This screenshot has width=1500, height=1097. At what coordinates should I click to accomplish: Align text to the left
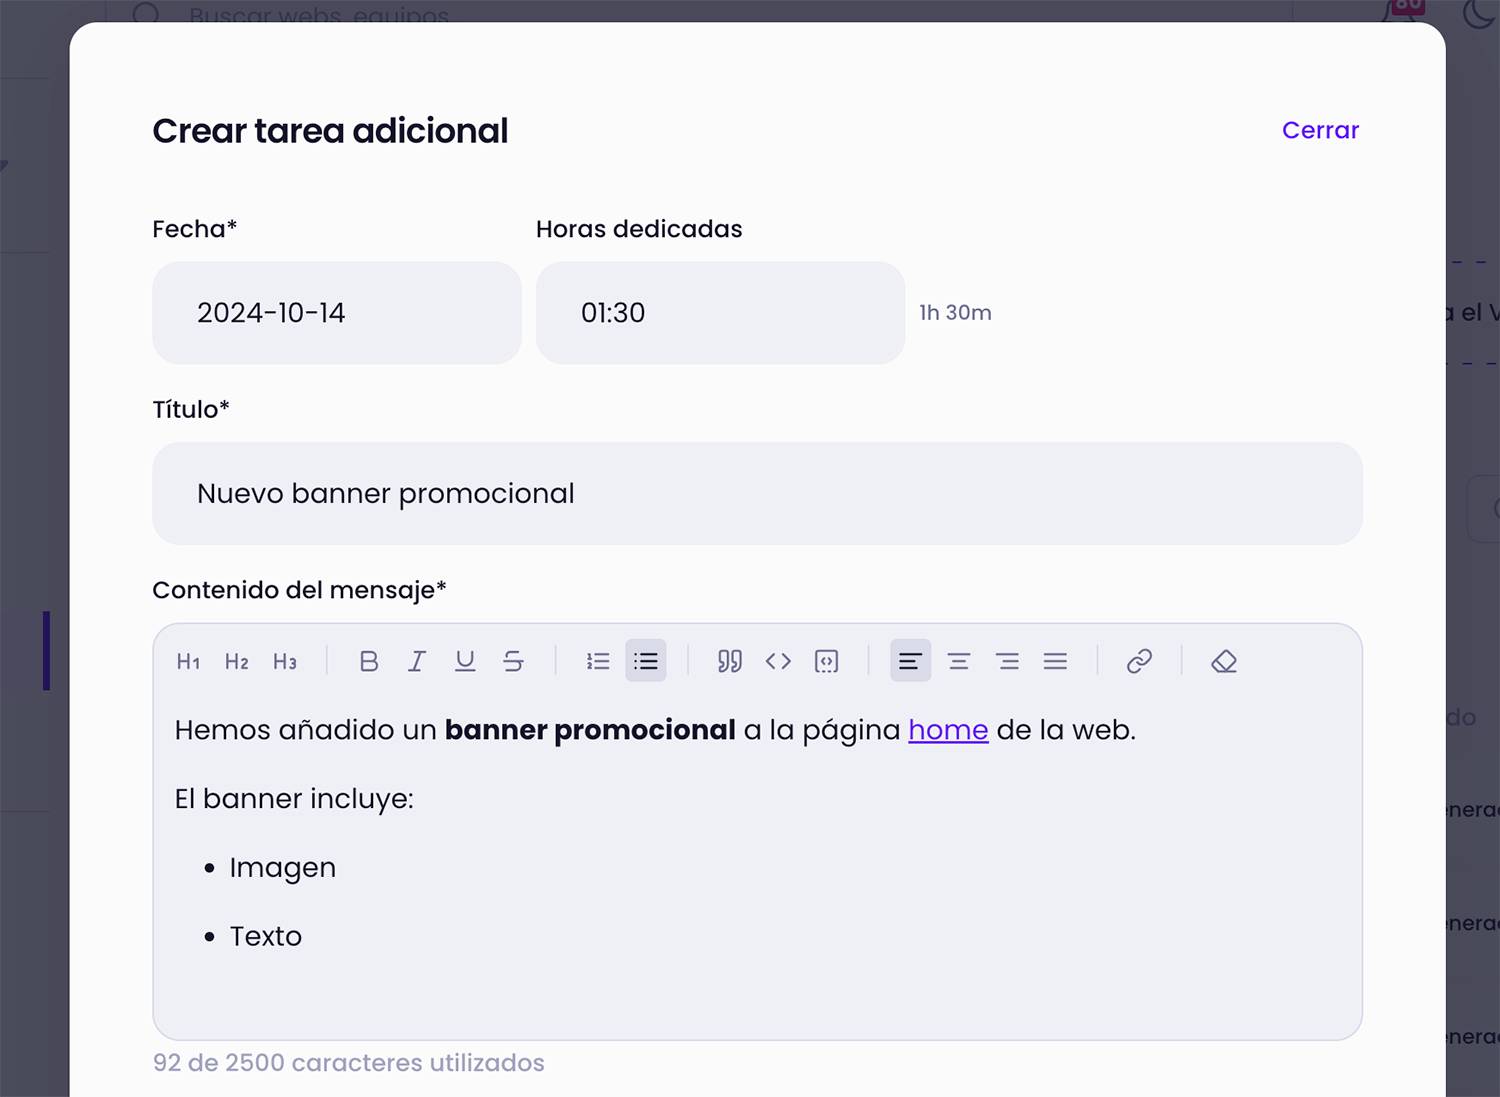(910, 661)
